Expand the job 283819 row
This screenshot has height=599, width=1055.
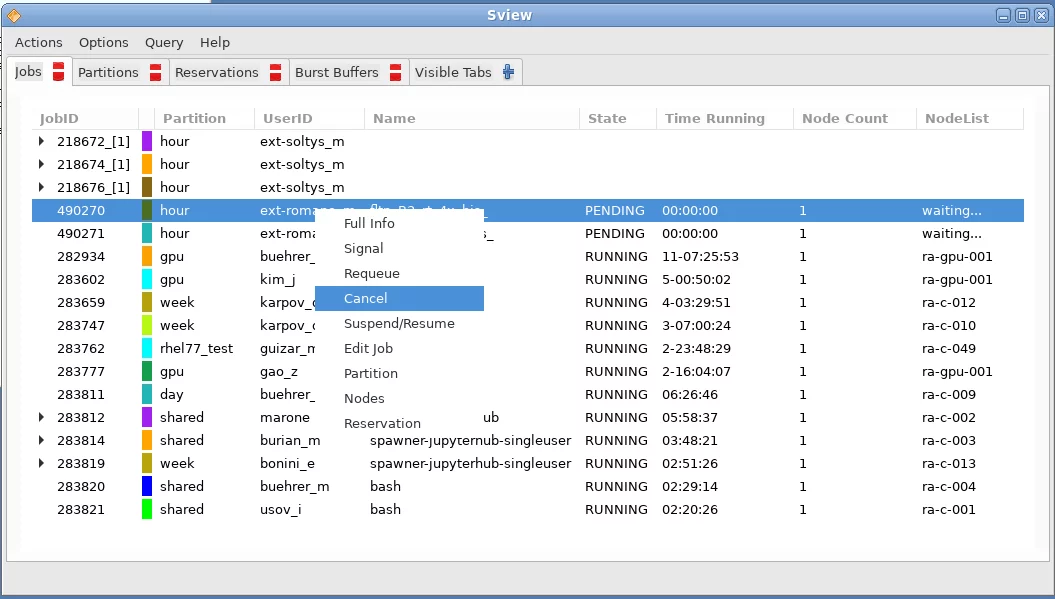(40, 463)
